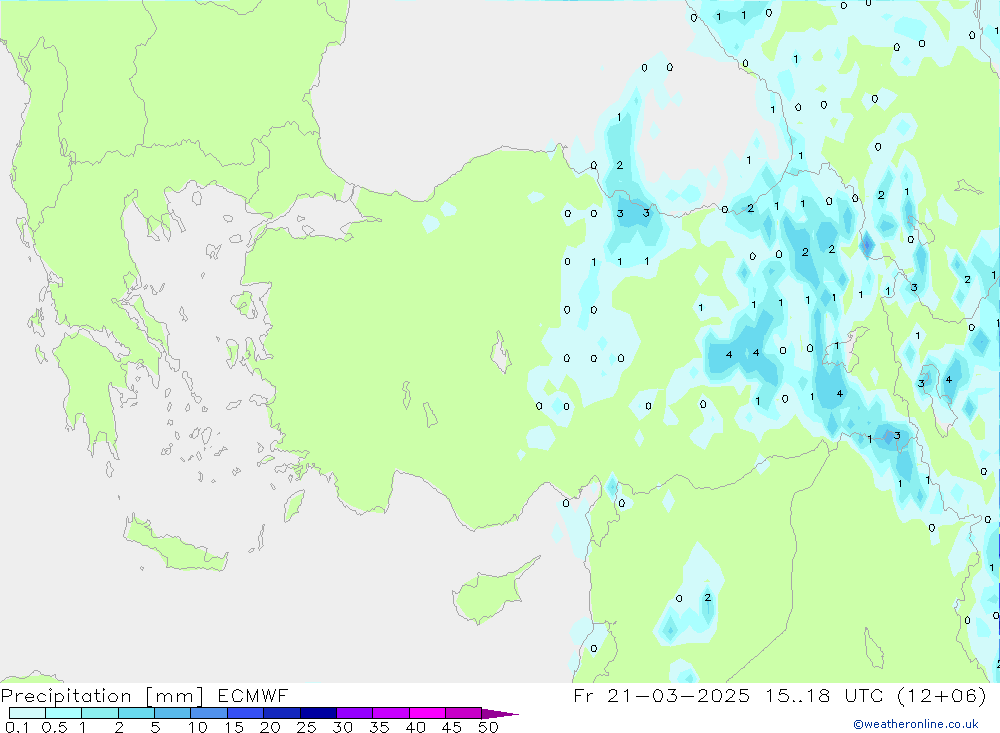Click the '[mm]' unit label

click(175, 696)
